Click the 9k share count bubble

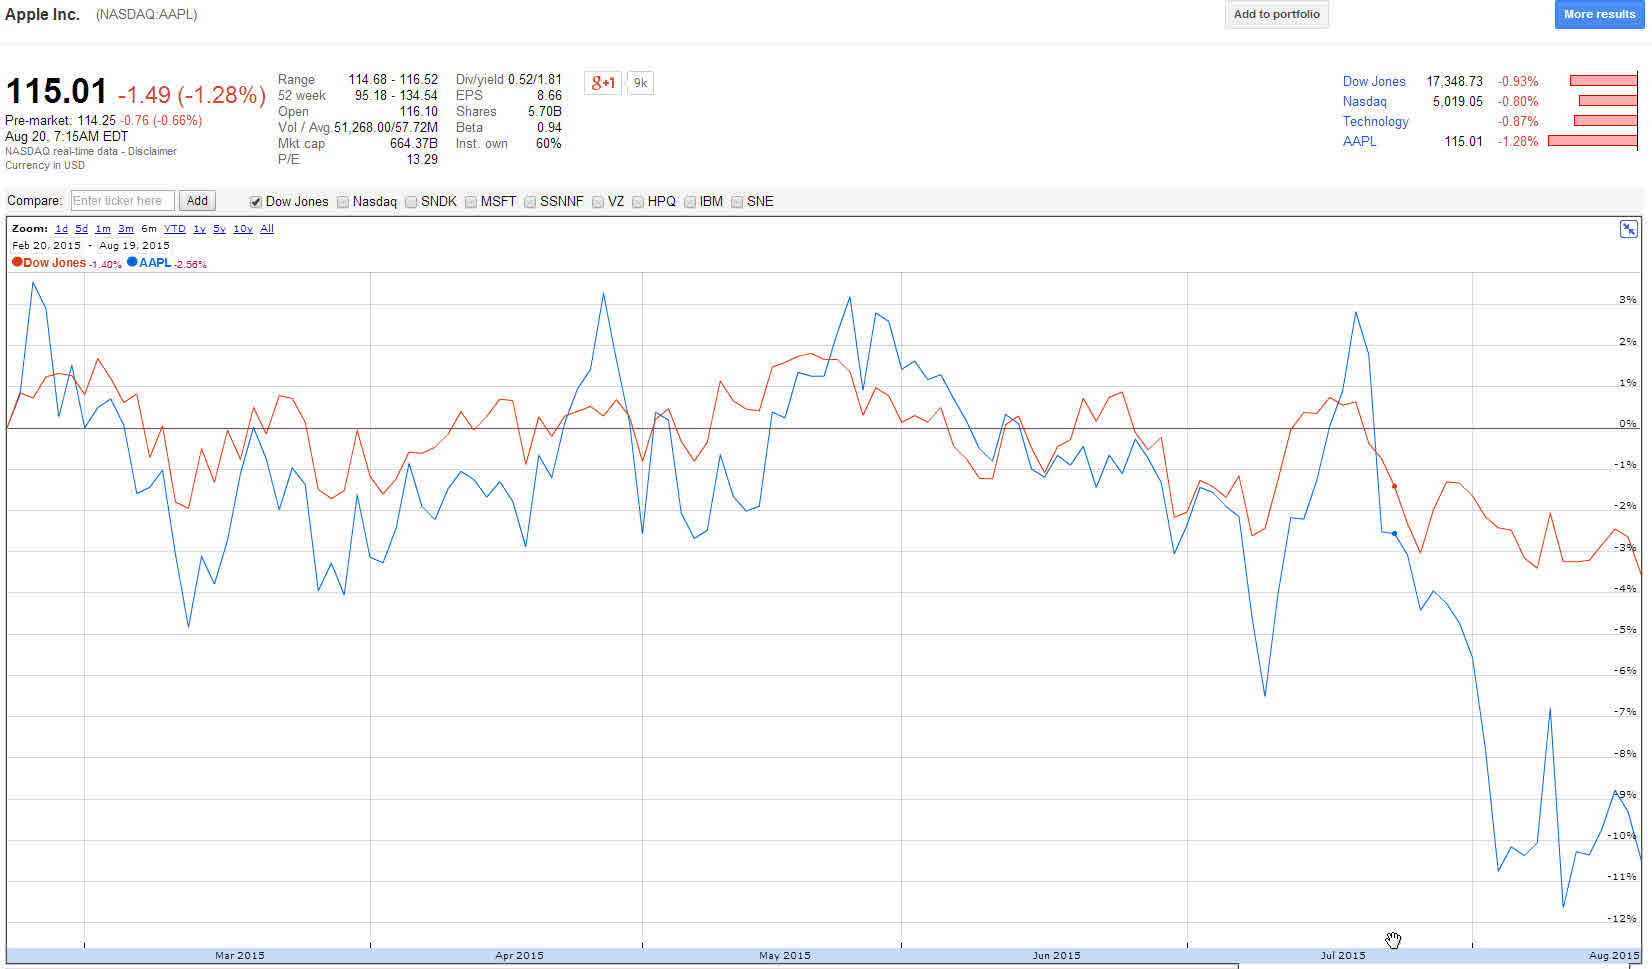click(640, 83)
